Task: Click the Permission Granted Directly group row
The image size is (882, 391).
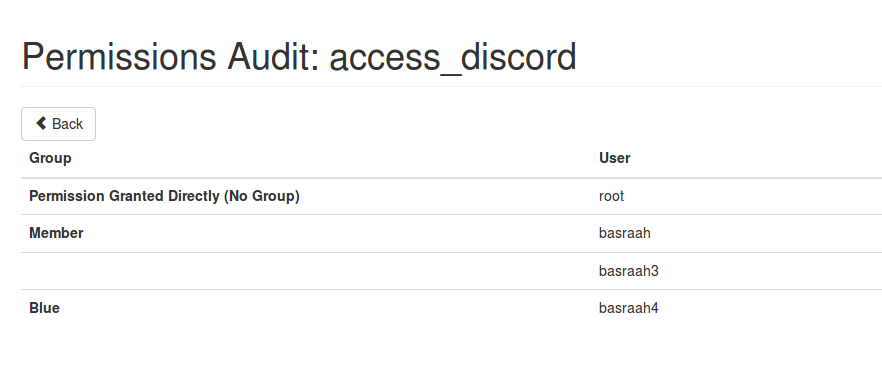Action: point(452,196)
